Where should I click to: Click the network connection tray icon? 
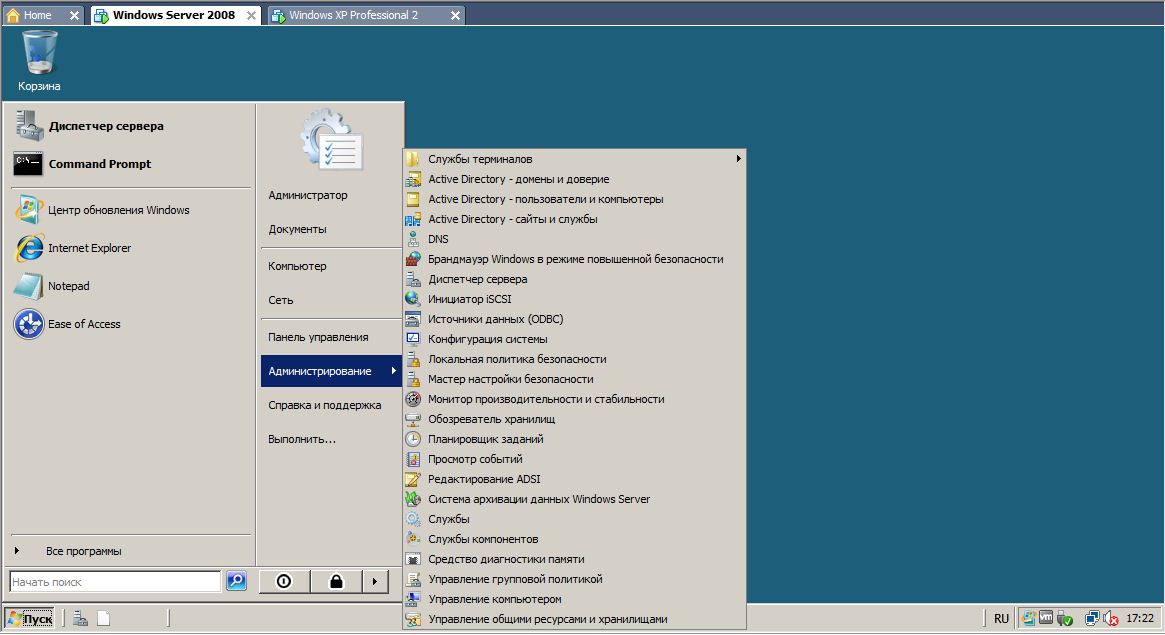pos(1092,618)
